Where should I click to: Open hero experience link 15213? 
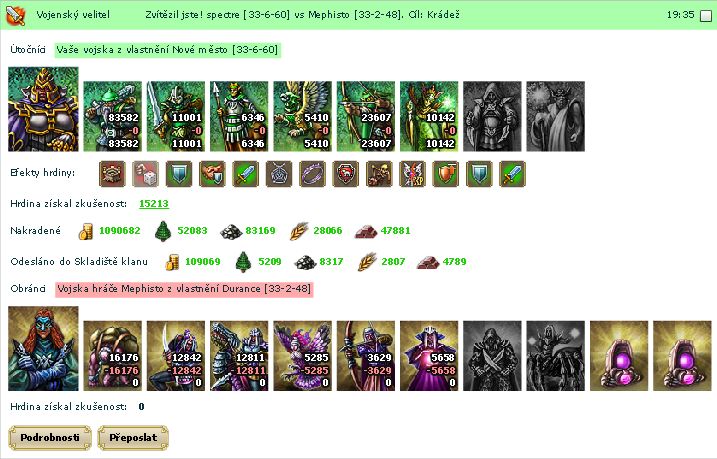point(154,203)
